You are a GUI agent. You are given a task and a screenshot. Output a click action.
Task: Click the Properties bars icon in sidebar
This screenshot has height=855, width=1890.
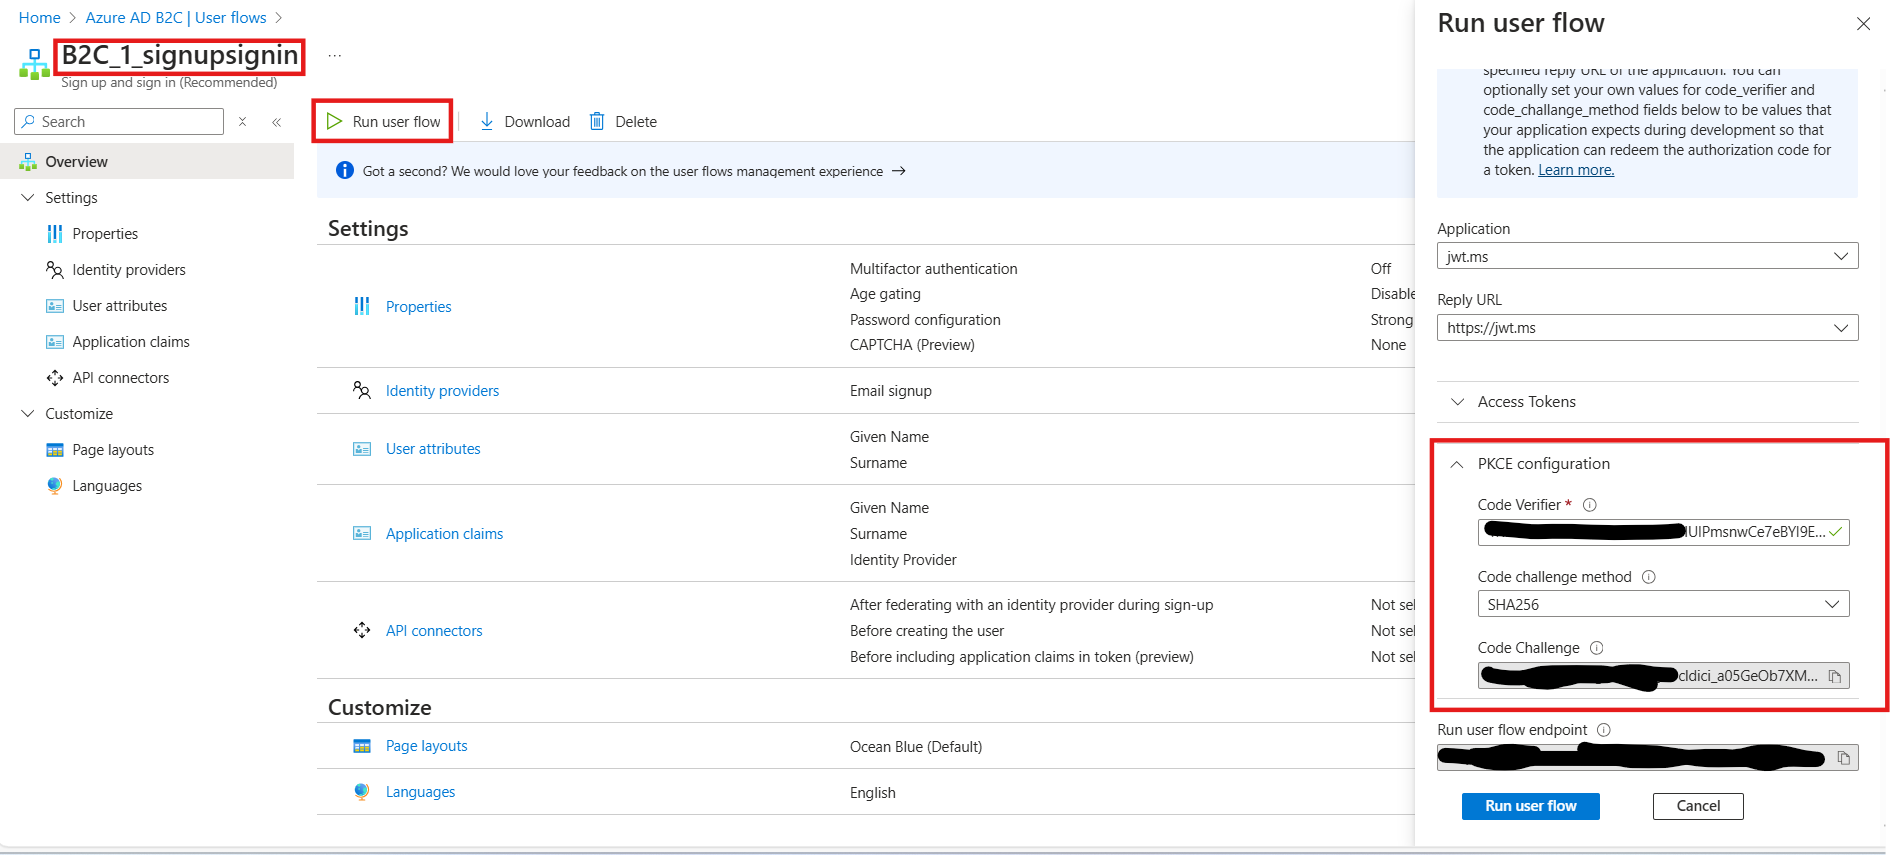[x=55, y=234]
